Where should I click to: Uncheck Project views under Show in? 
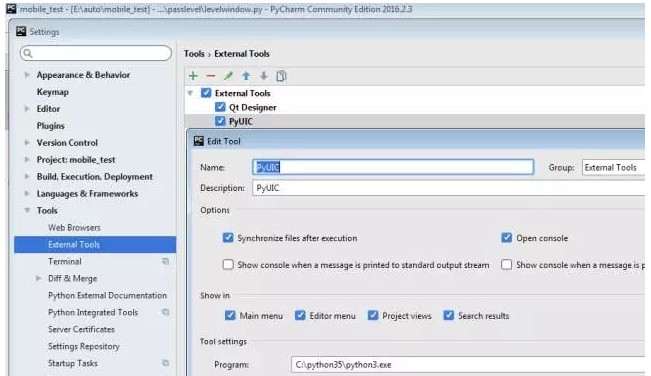[373, 315]
